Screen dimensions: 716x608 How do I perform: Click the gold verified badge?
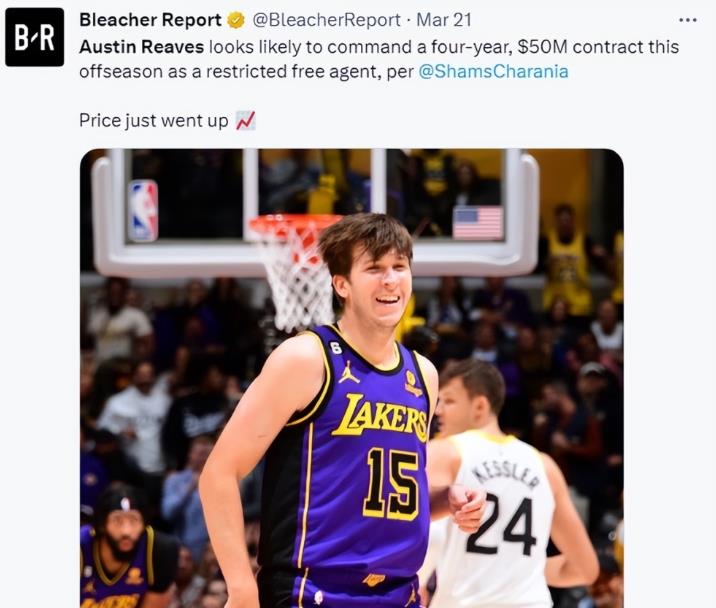tap(237, 21)
